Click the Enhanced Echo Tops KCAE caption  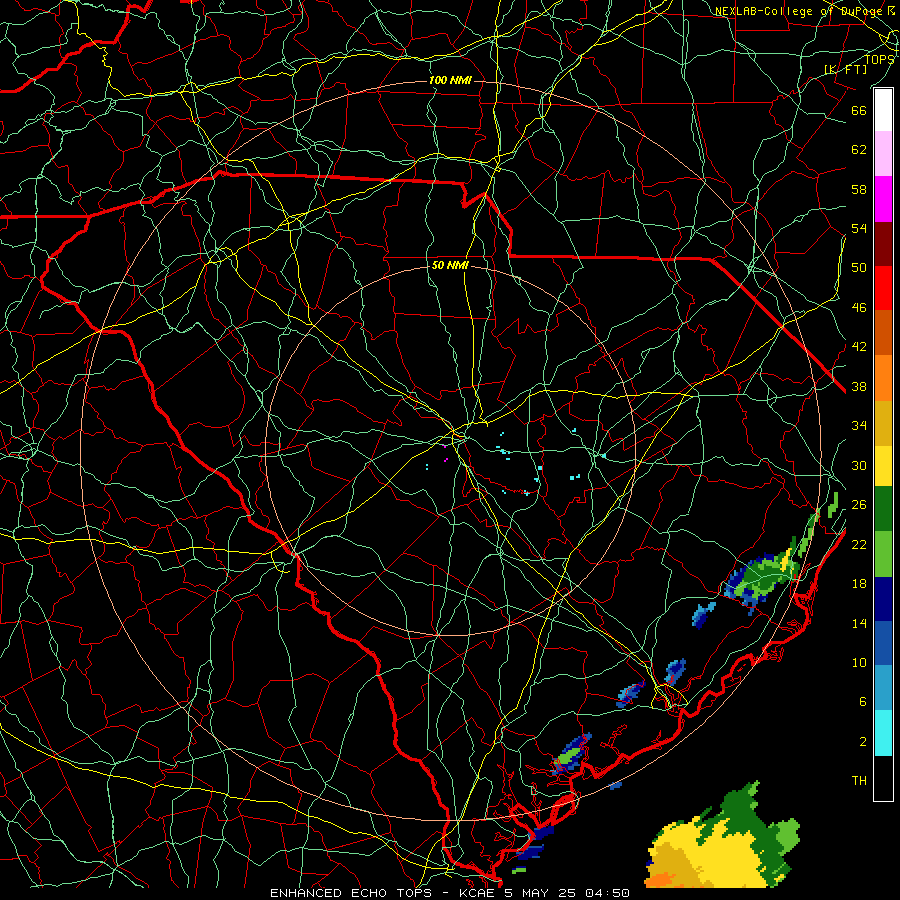[x=449, y=893]
